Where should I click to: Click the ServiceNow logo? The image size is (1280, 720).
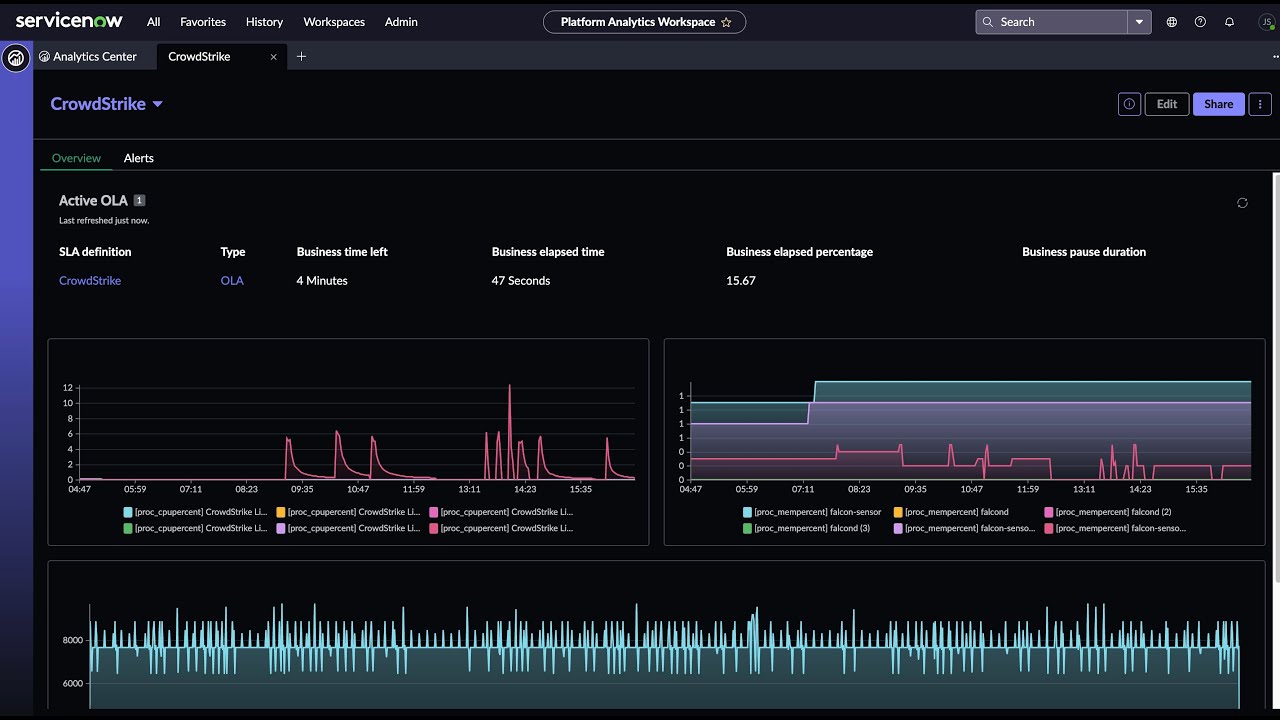point(68,21)
